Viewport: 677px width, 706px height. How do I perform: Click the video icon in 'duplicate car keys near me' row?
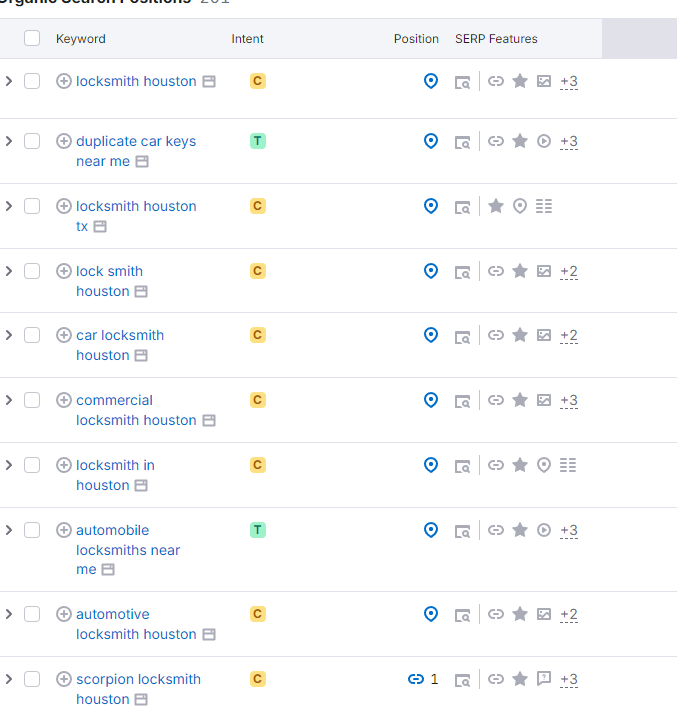click(x=544, y=141)
